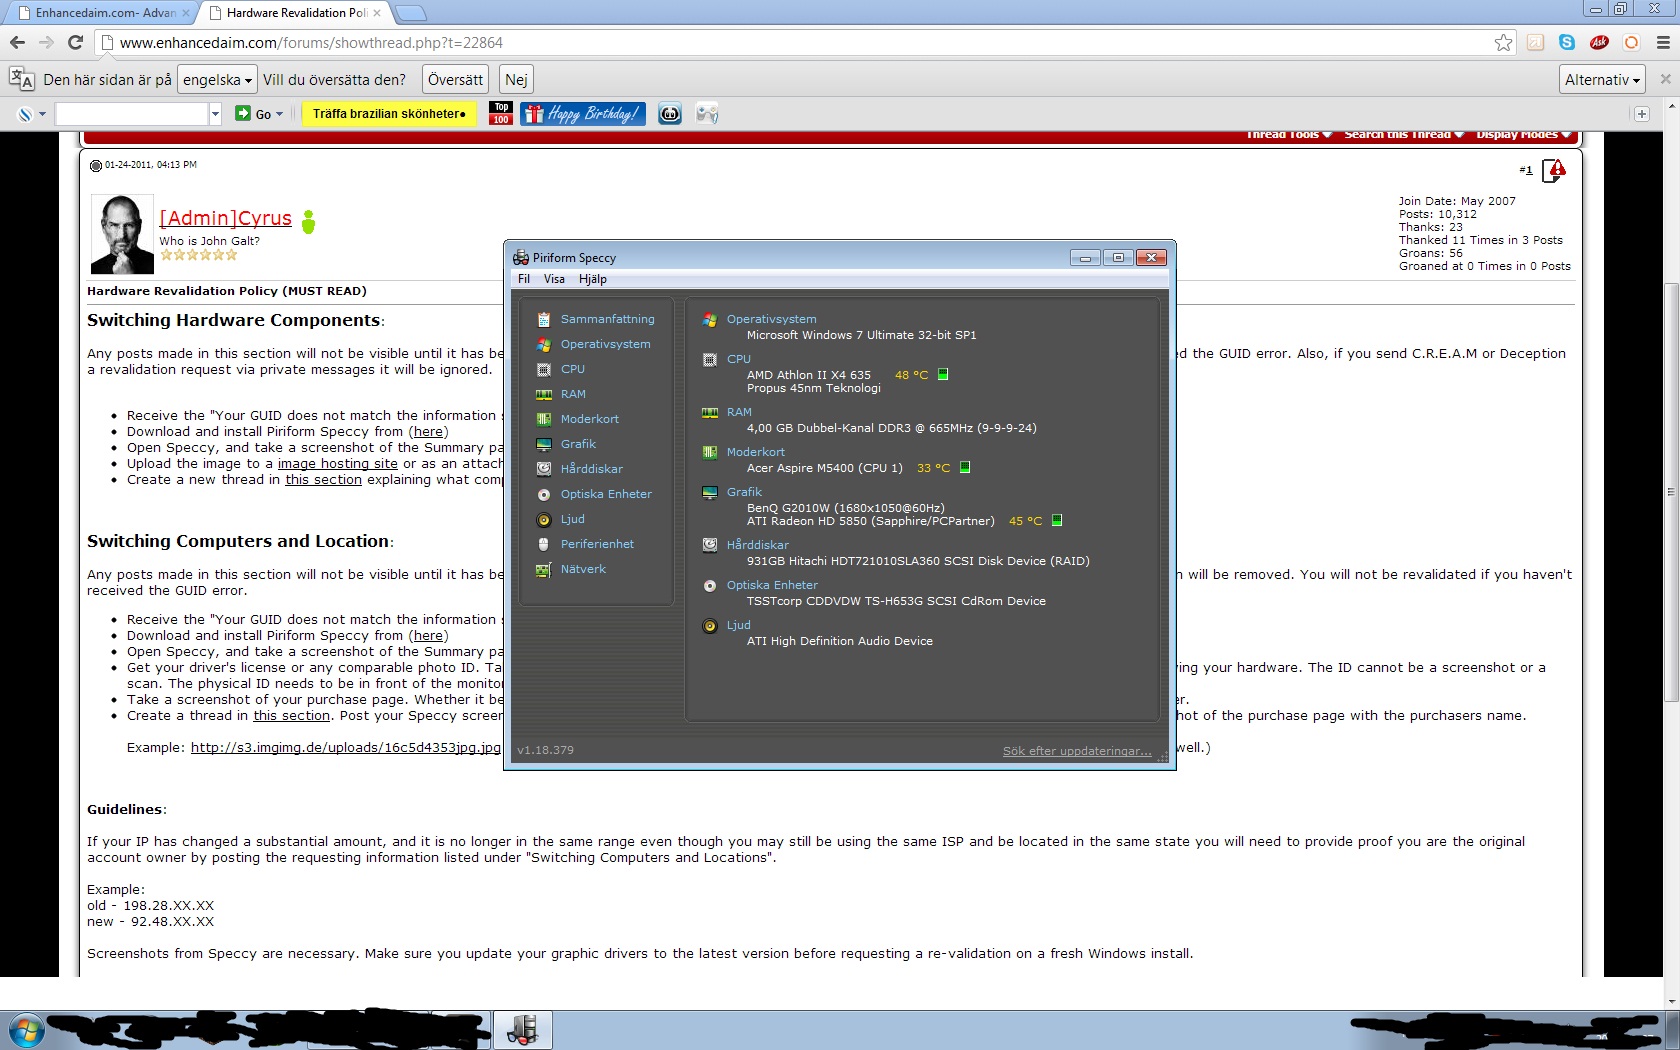Open Periferienhet in the Speccy sidebar

click(597, 544)
